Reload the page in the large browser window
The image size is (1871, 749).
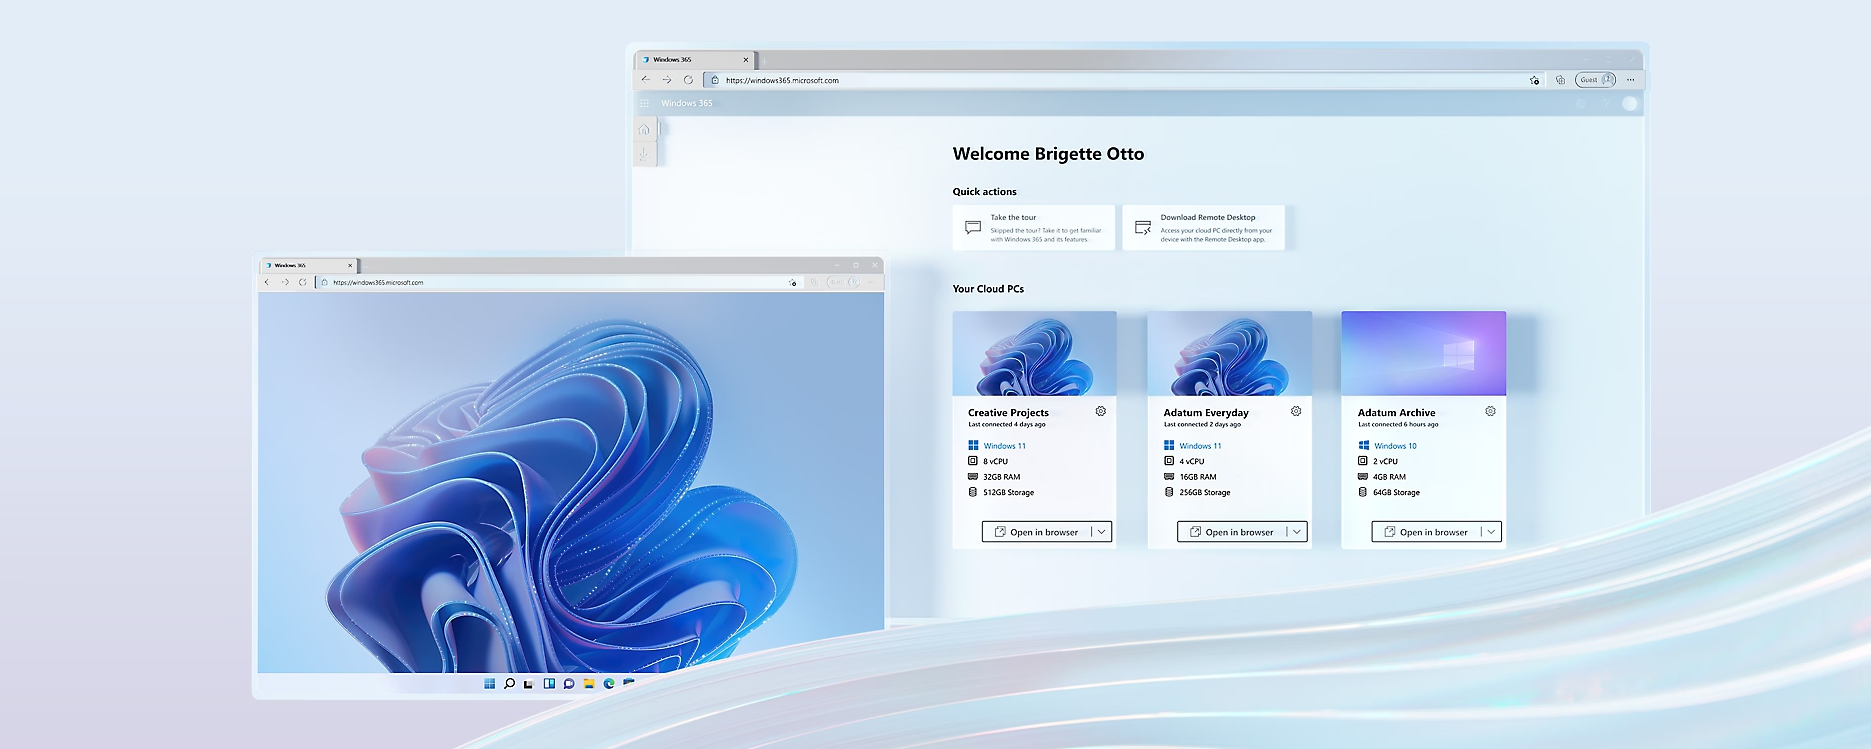[x=688, y=80]
